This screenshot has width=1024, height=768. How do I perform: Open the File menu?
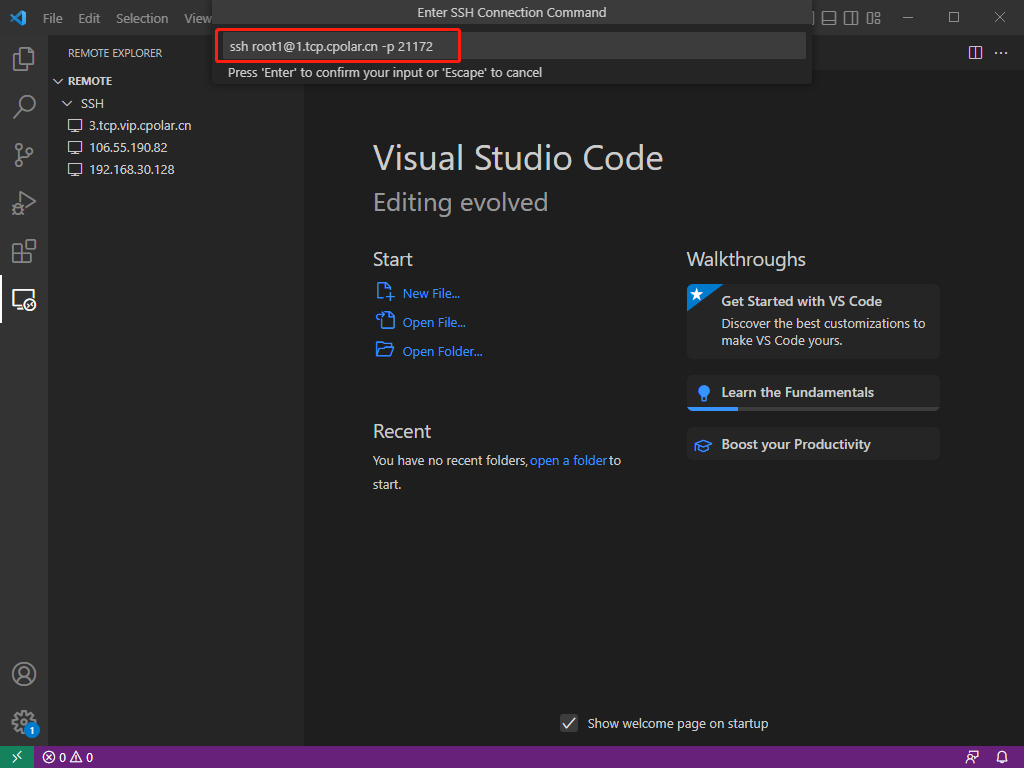(53, 18)
